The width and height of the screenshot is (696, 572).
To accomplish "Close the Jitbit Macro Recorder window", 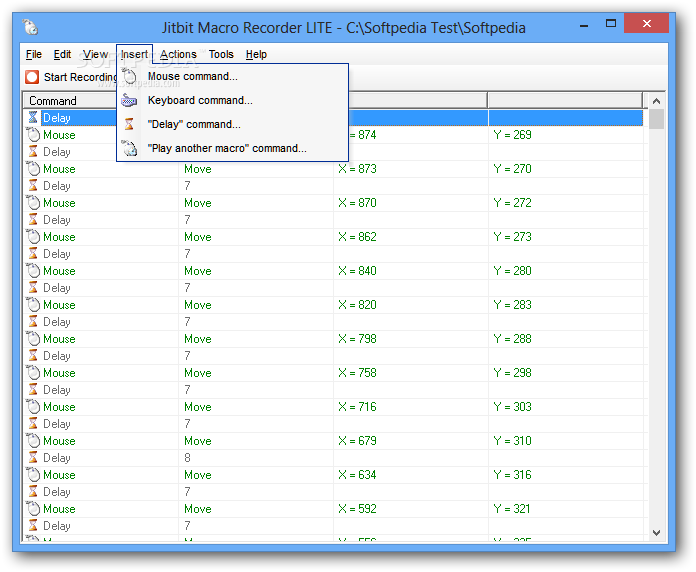I will point(646,23).
